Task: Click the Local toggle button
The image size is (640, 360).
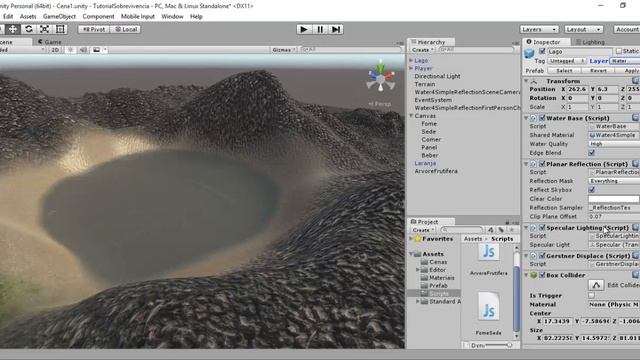Action: click(126, 29)
